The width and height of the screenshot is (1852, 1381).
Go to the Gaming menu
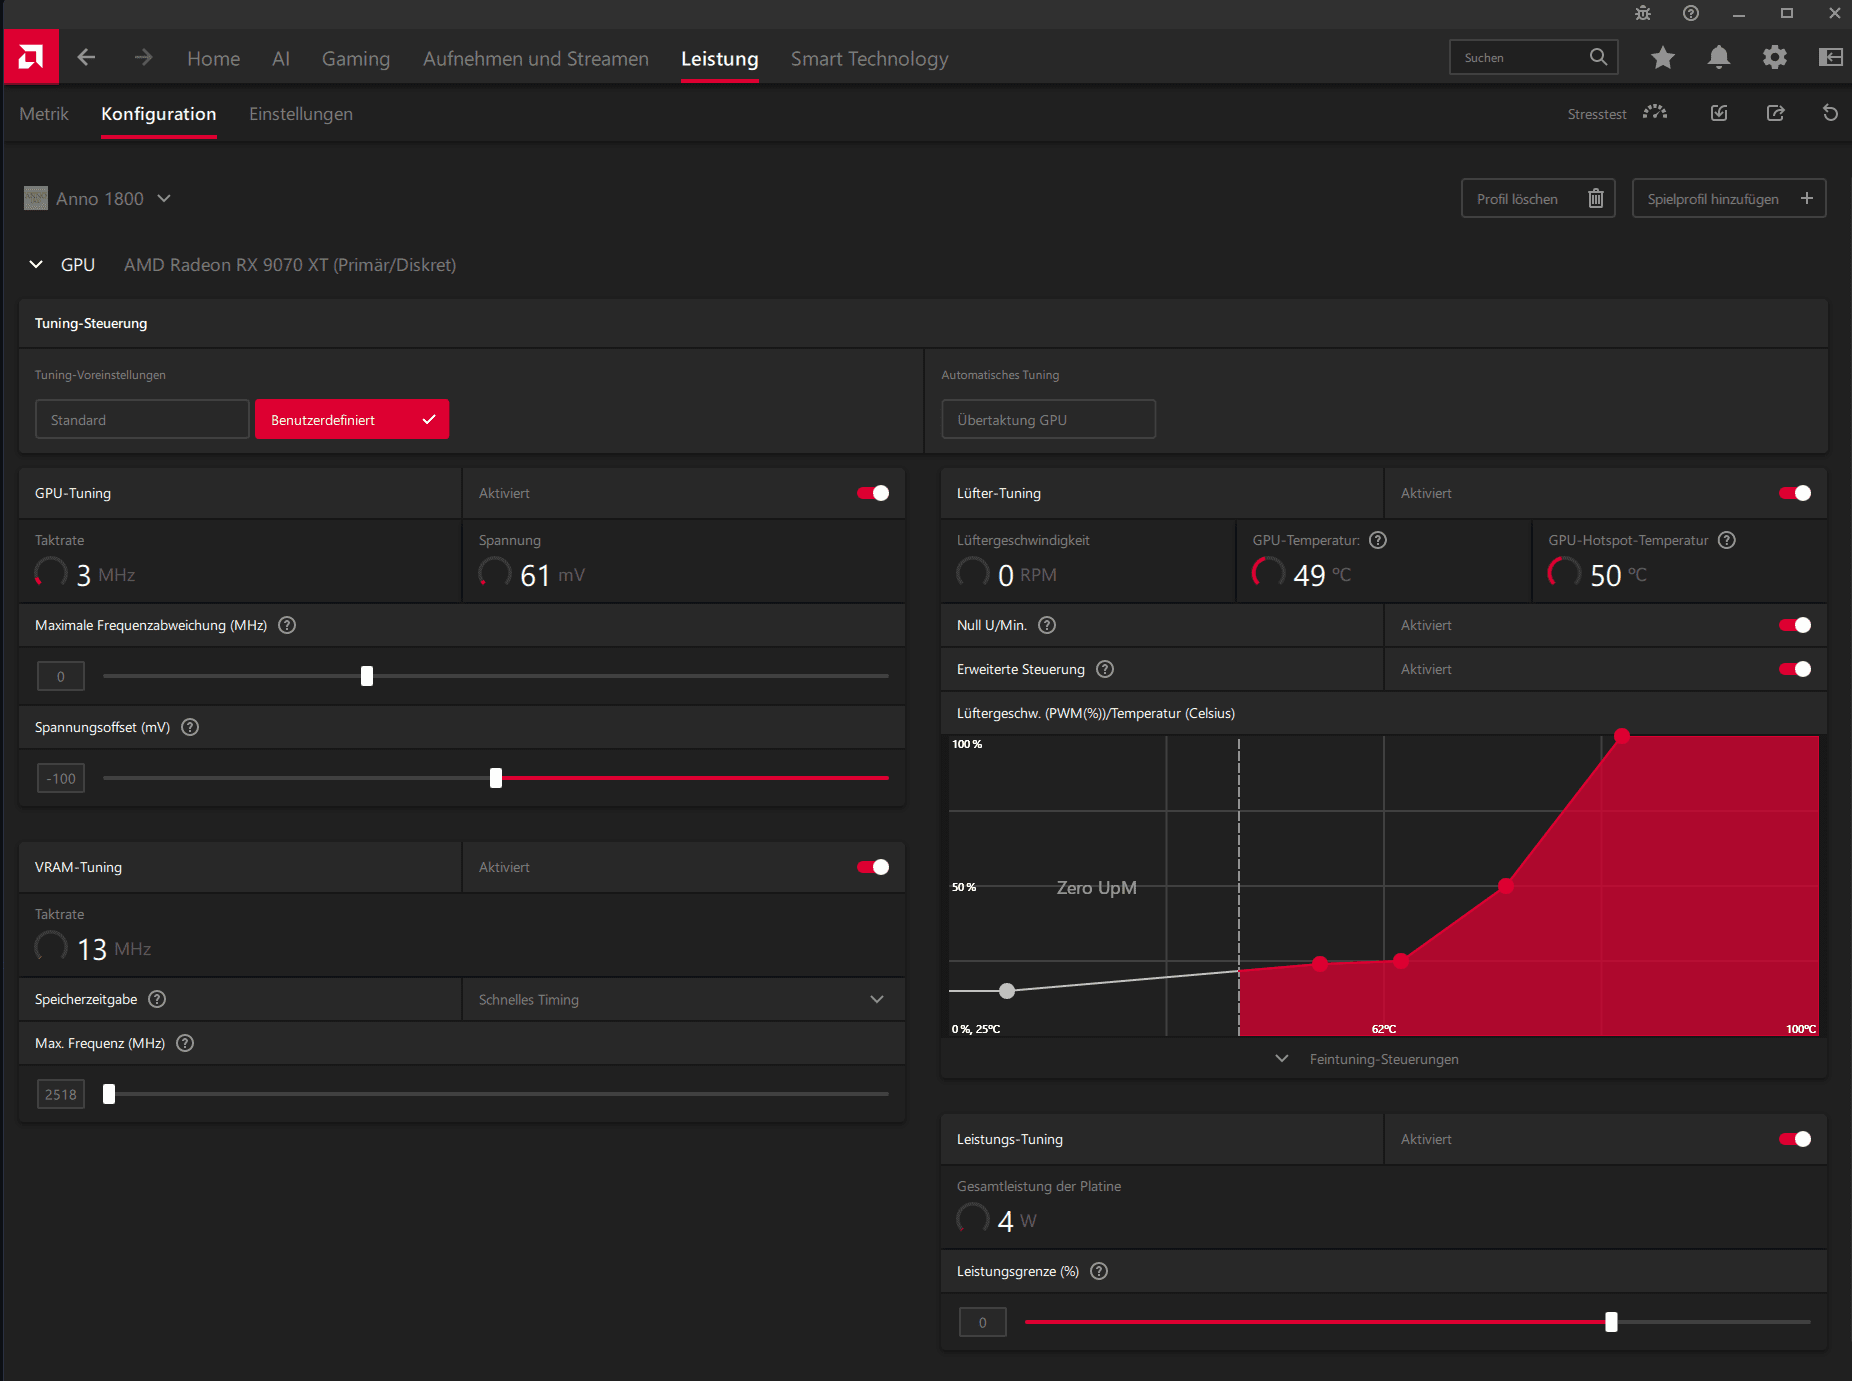[356, 59]
